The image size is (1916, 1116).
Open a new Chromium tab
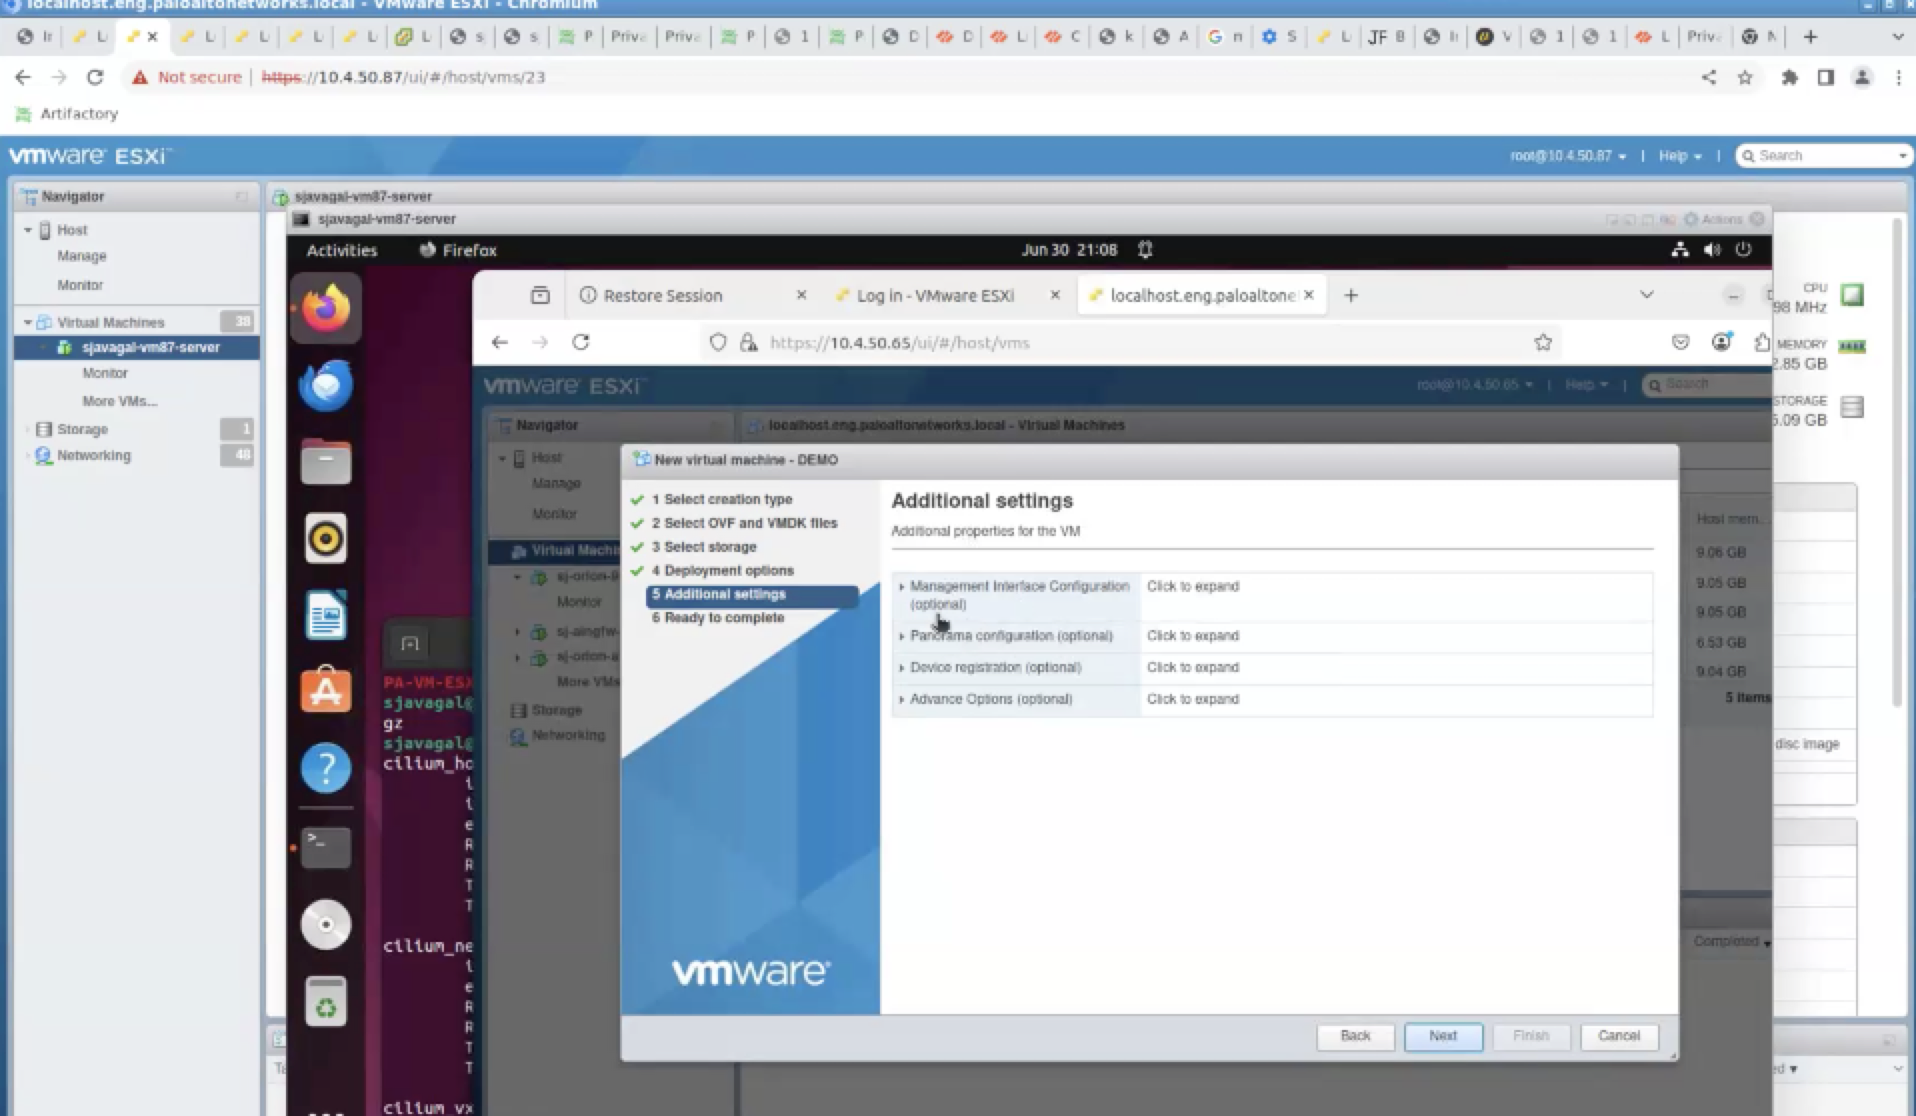(x=1810, y=37)
